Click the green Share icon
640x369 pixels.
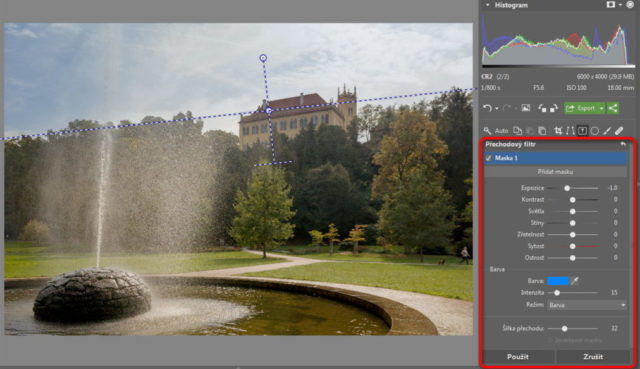613,108
